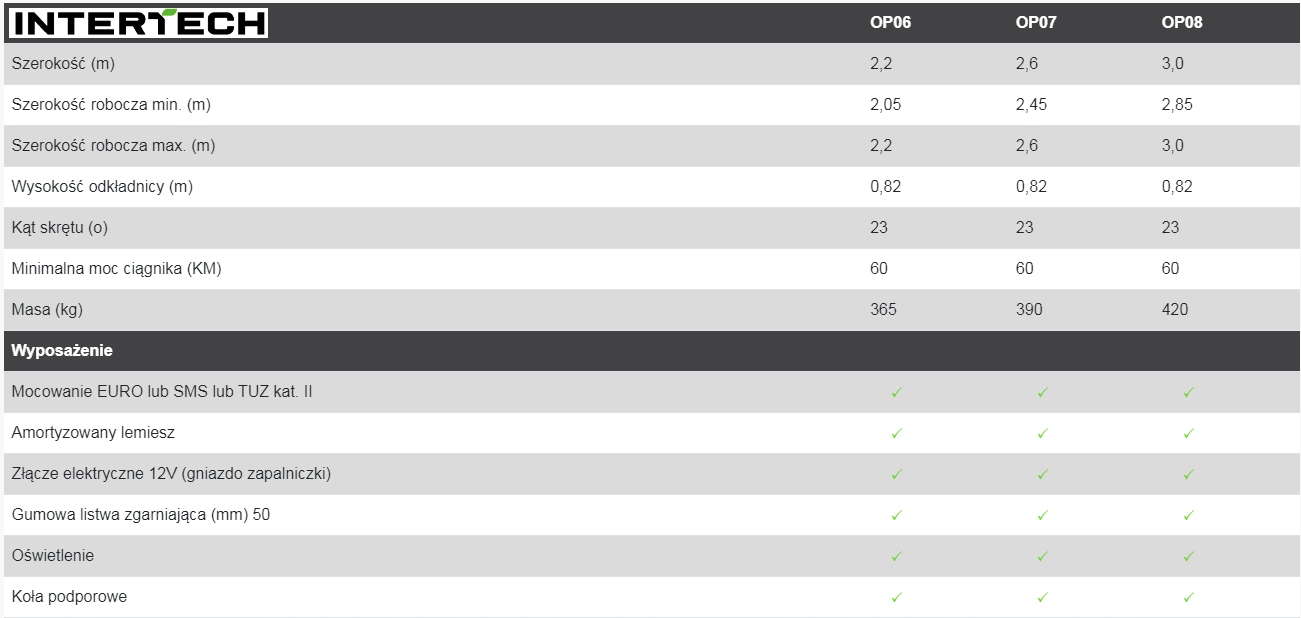Viewport: 1301px width, 618px height.
Task: Click OP07 checkmark for Mocowanie EURO row
Action: point(1042,393)
